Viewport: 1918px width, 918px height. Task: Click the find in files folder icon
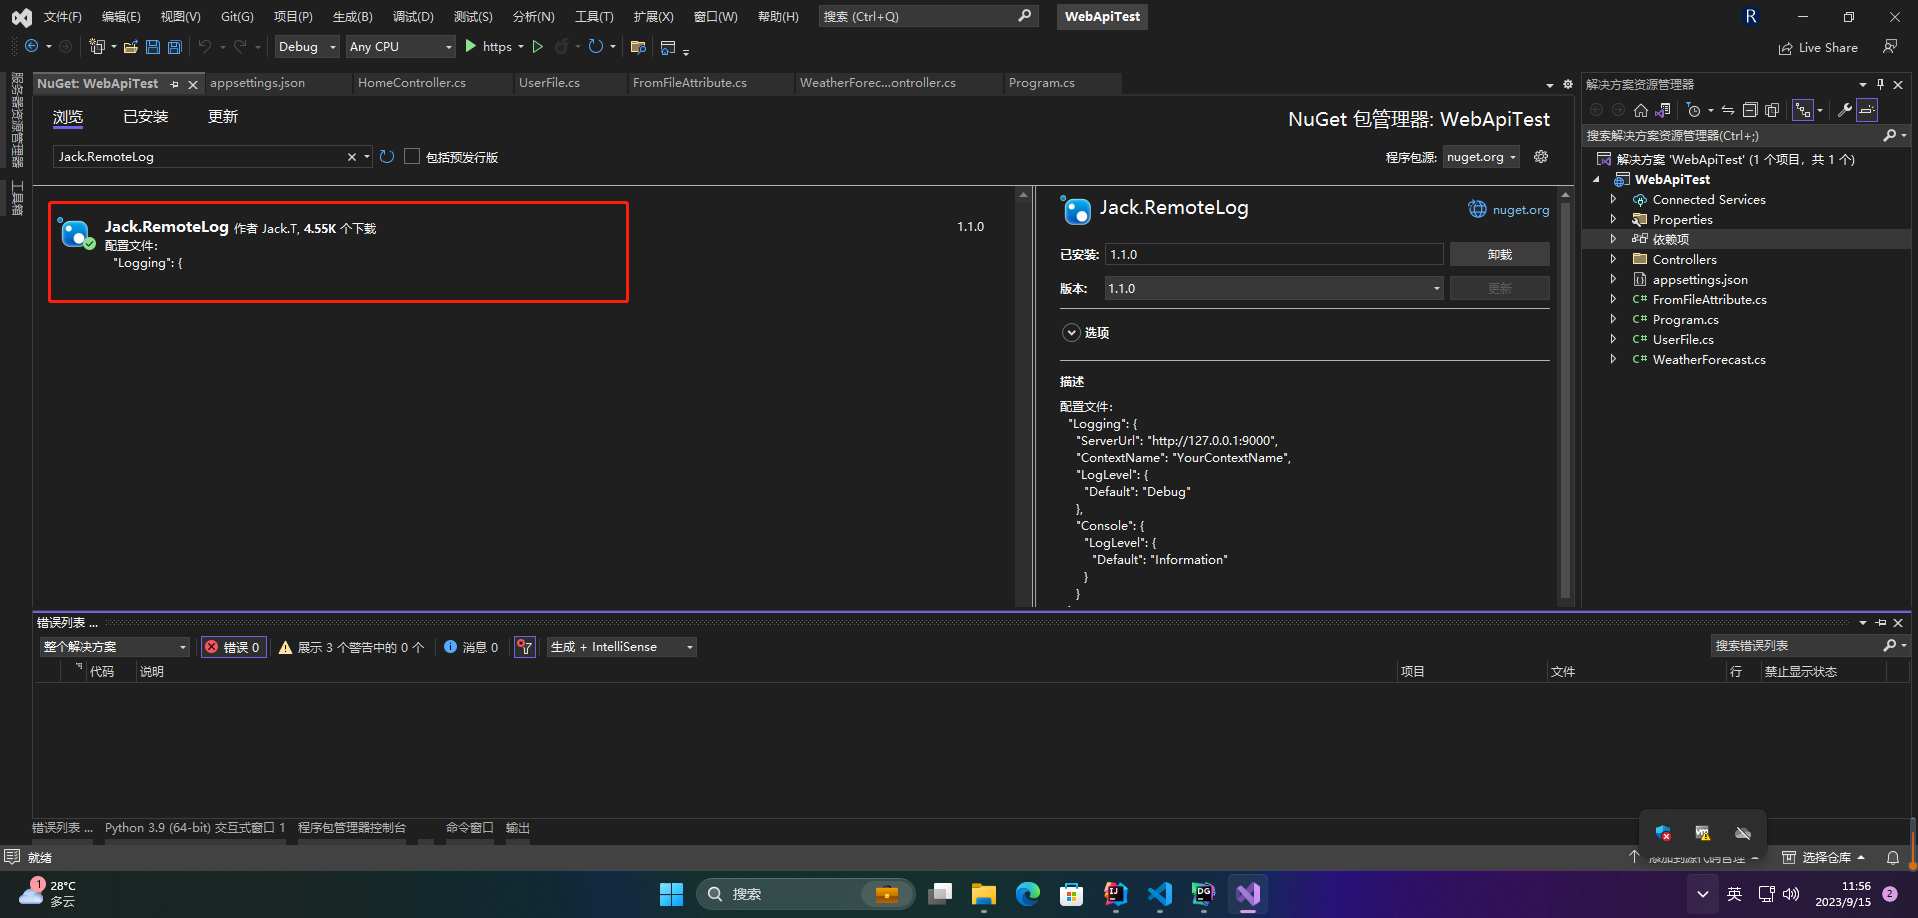[638, 46]
